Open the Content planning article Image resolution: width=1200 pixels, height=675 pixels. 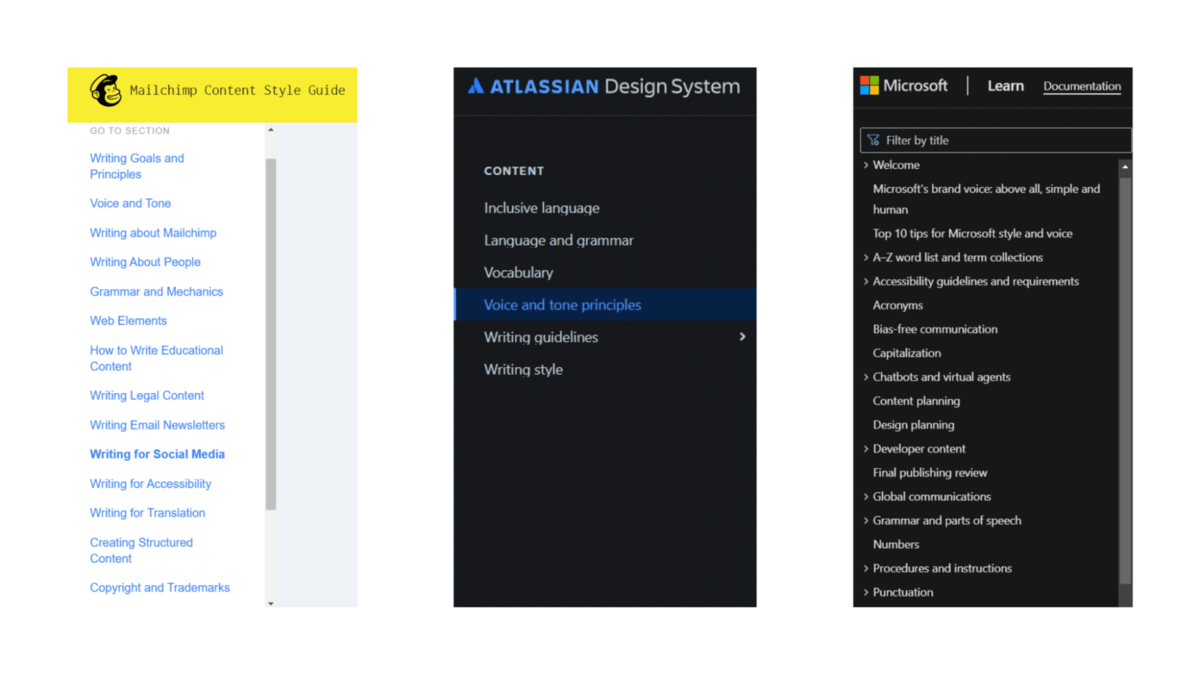[x=916, y=401]
